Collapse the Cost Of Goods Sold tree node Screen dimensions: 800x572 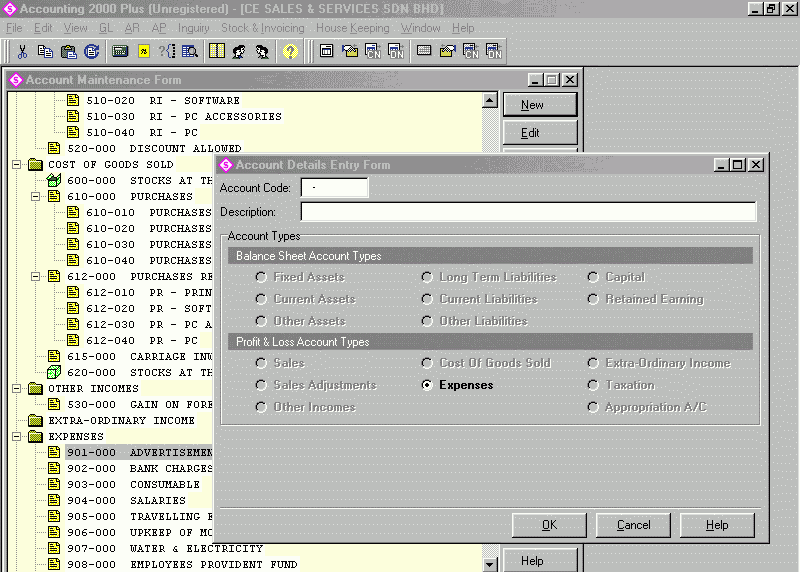pos(17,164)
